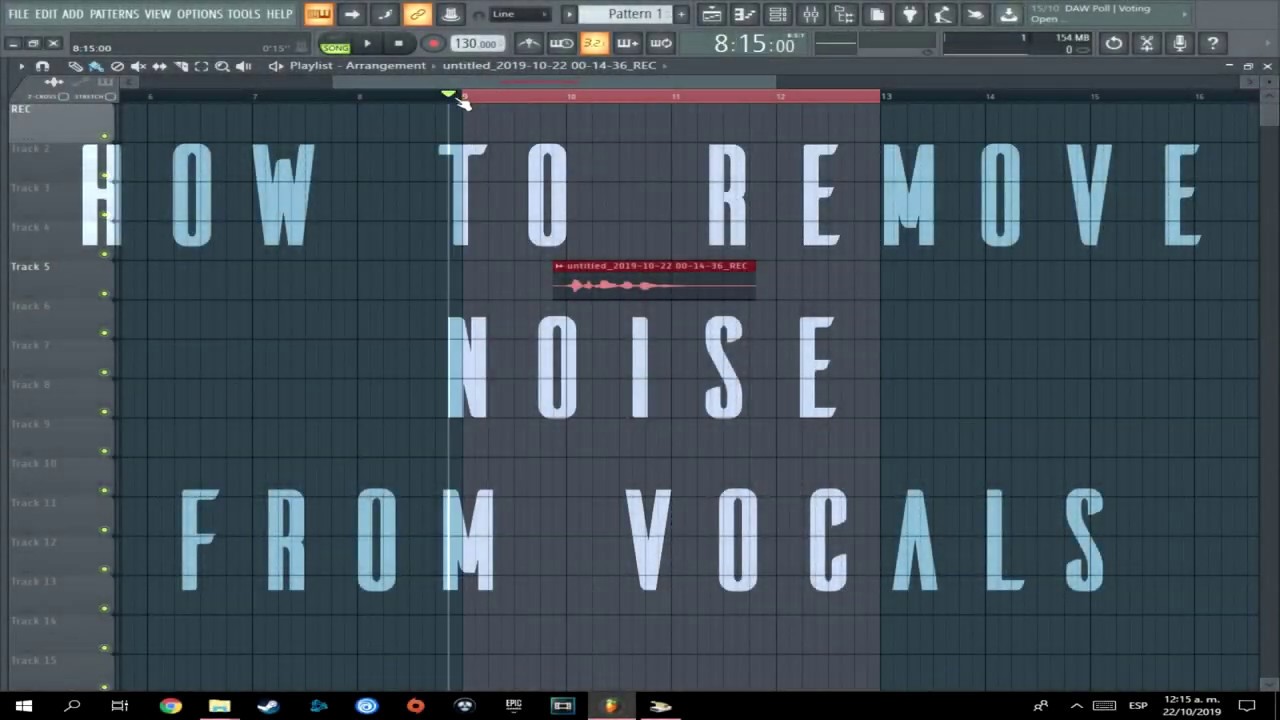Toggle the link-to-controller chain icon
The width and height of the screenshot is (1280, 720).
(x=418, y=14)
